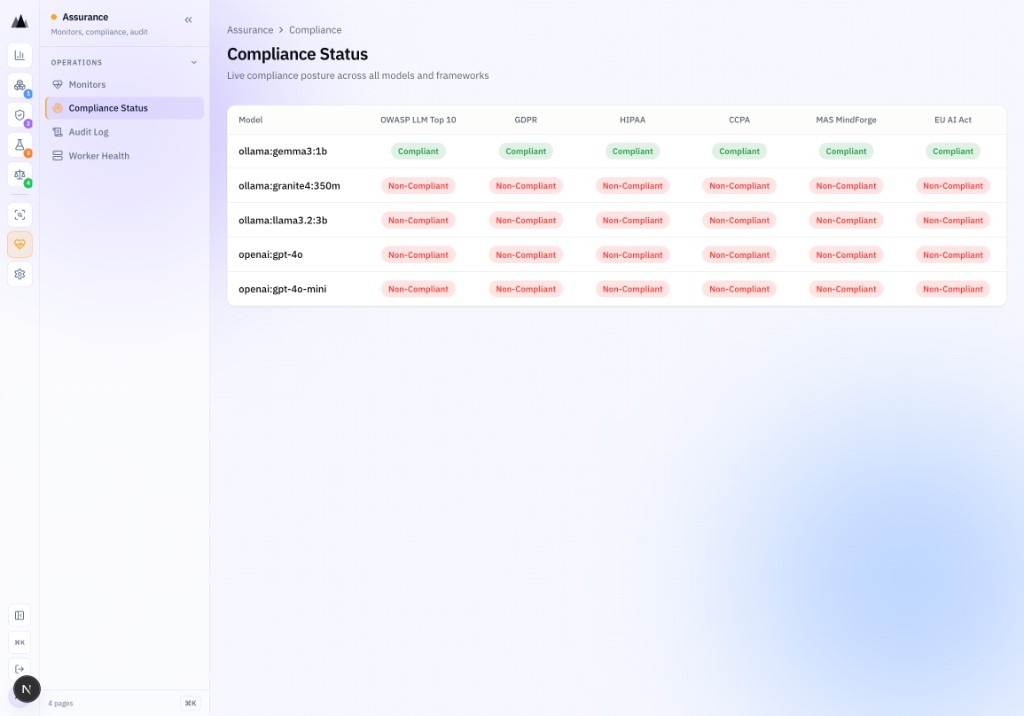Select Compliance Status in the sidebar
1024x716 pixels.
pos(124,108)
